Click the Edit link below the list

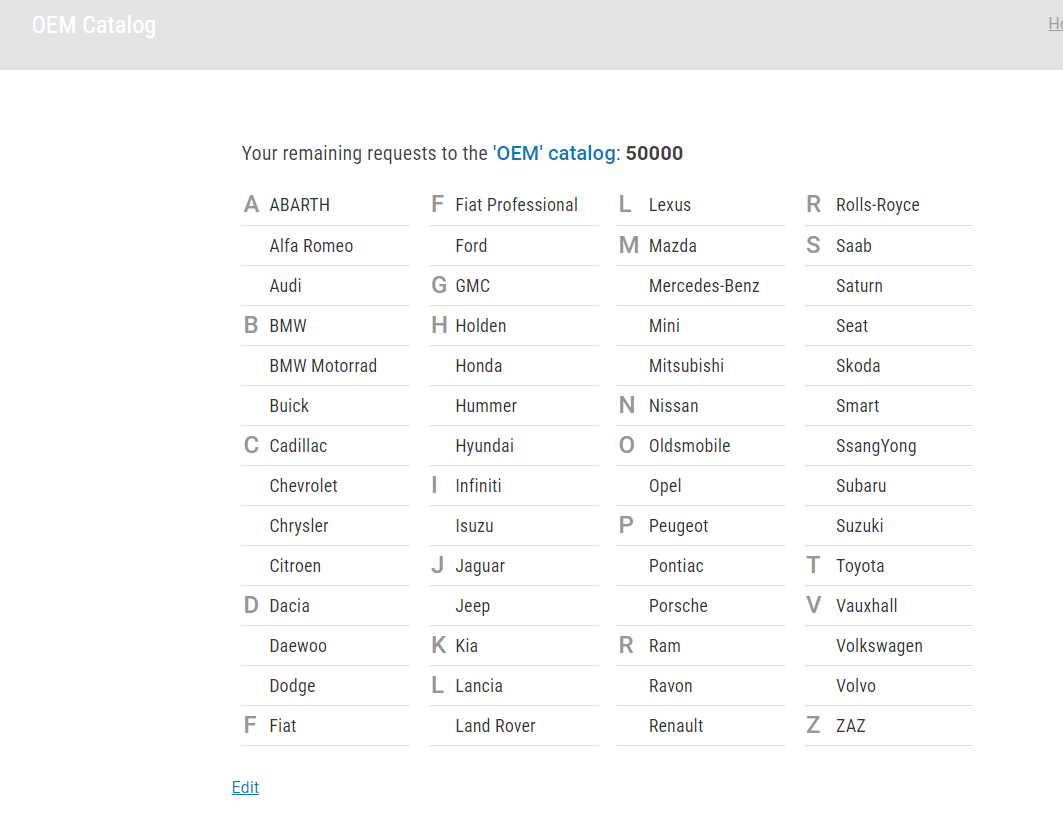[x=245, y=788]
